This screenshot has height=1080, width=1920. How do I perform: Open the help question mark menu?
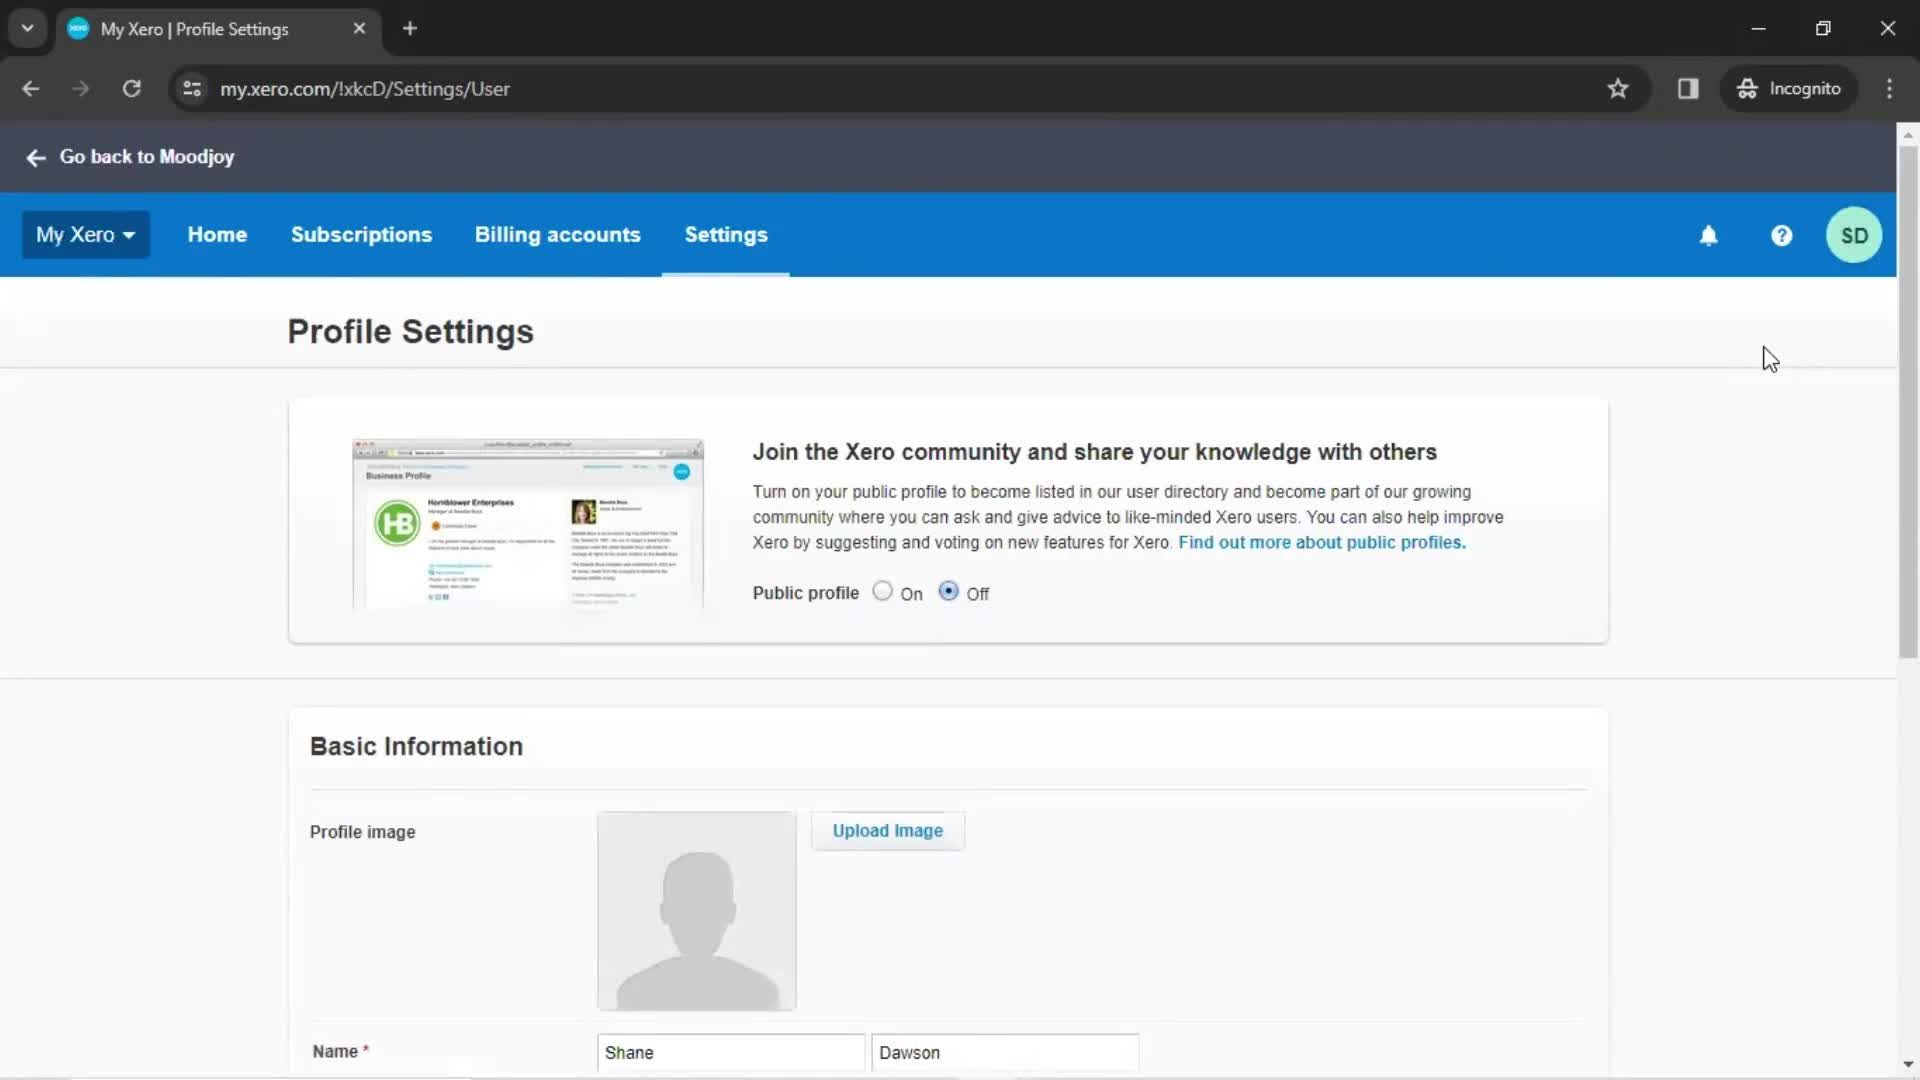tap(1781, 236)
